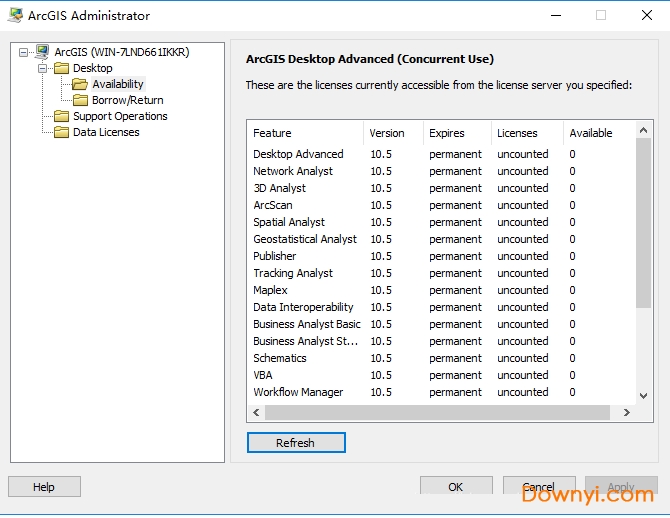Select the Spatial Analyst row
The image size is (670, 518).
(441, 222)
